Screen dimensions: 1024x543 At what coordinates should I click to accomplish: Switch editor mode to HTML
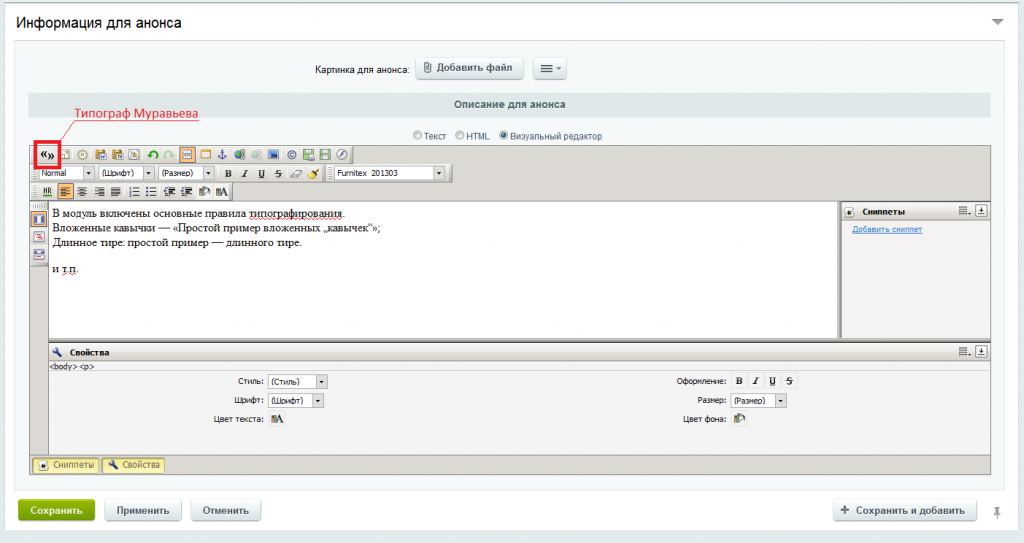tap(460, 136)
